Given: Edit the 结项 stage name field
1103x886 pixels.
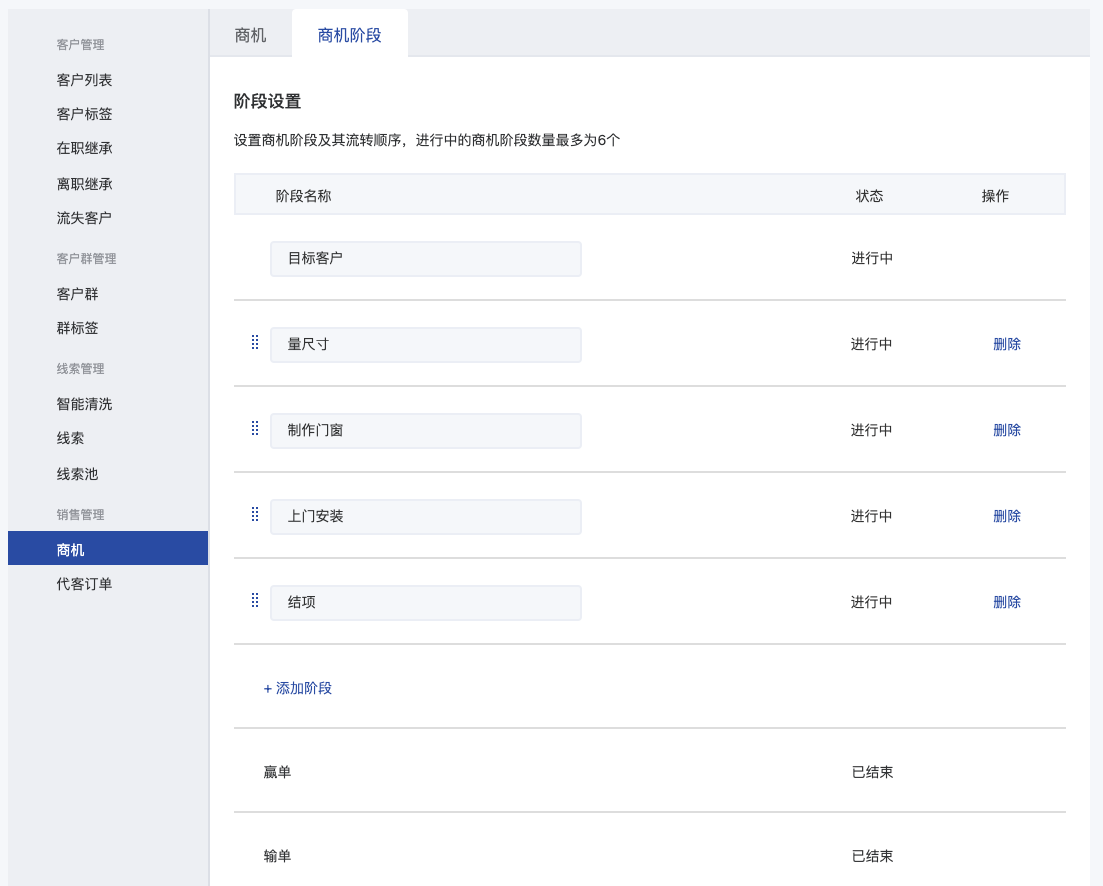Looking at the screenshot, I should (x=426, y=603).
